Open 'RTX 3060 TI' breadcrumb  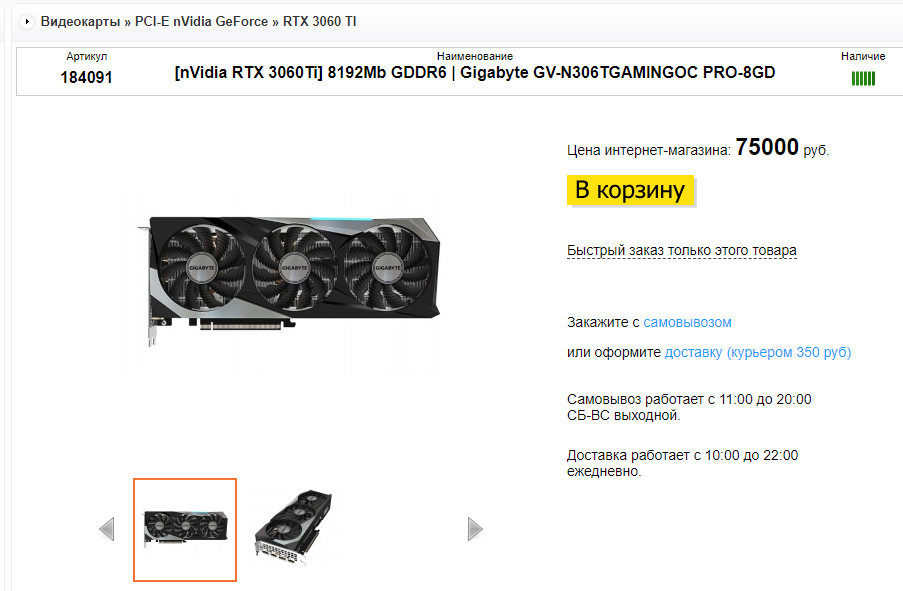[320, 22]
